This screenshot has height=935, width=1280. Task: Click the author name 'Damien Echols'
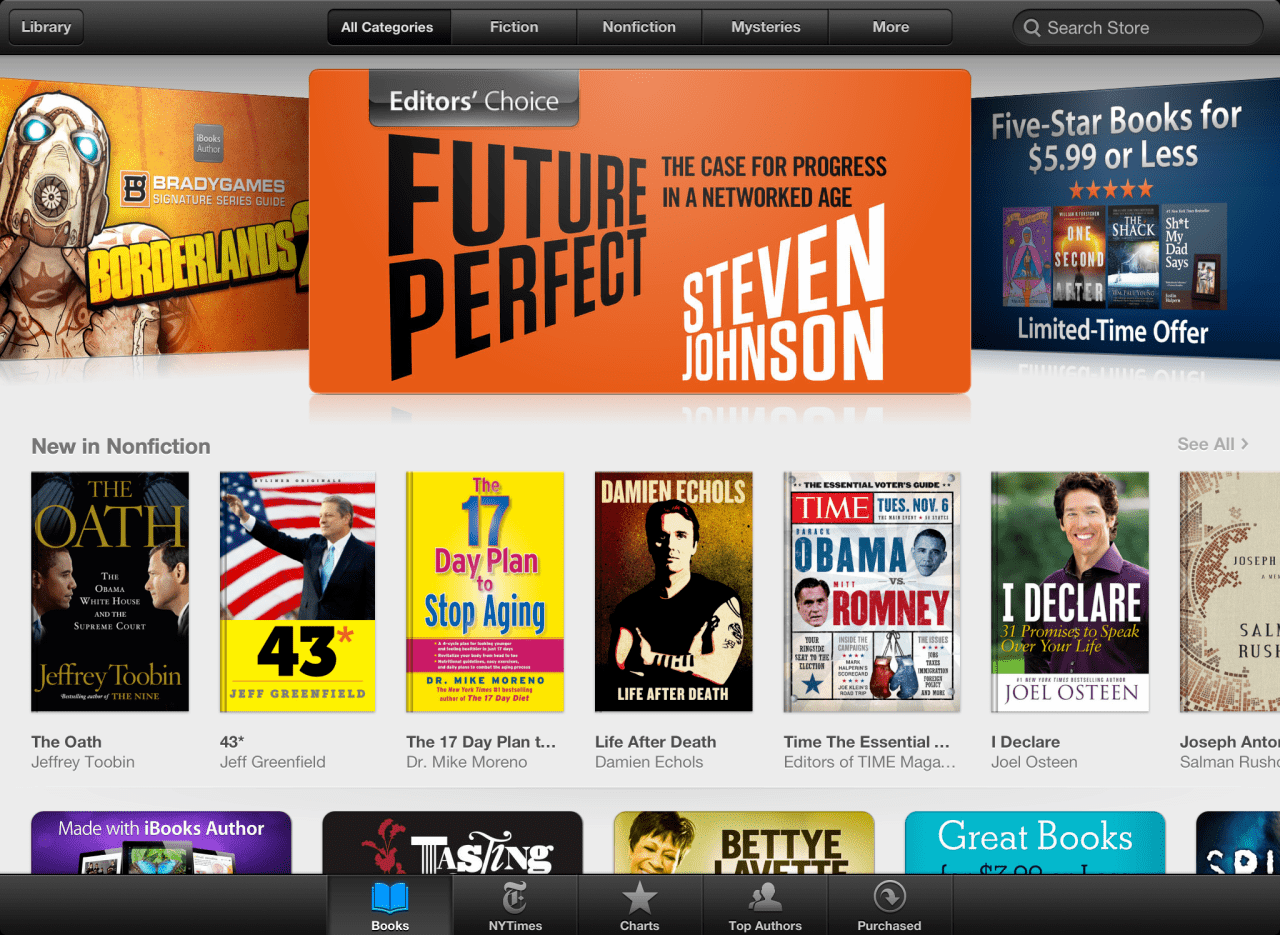pos(649,762)
